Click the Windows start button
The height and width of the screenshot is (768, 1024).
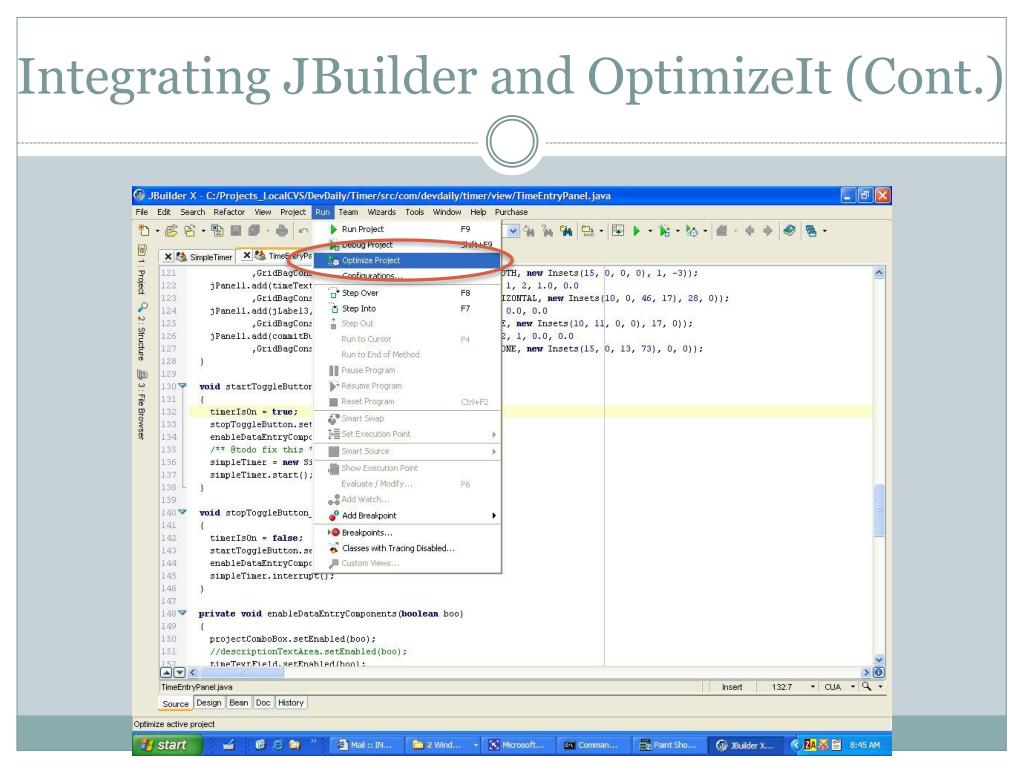click(x=167, y=744)
